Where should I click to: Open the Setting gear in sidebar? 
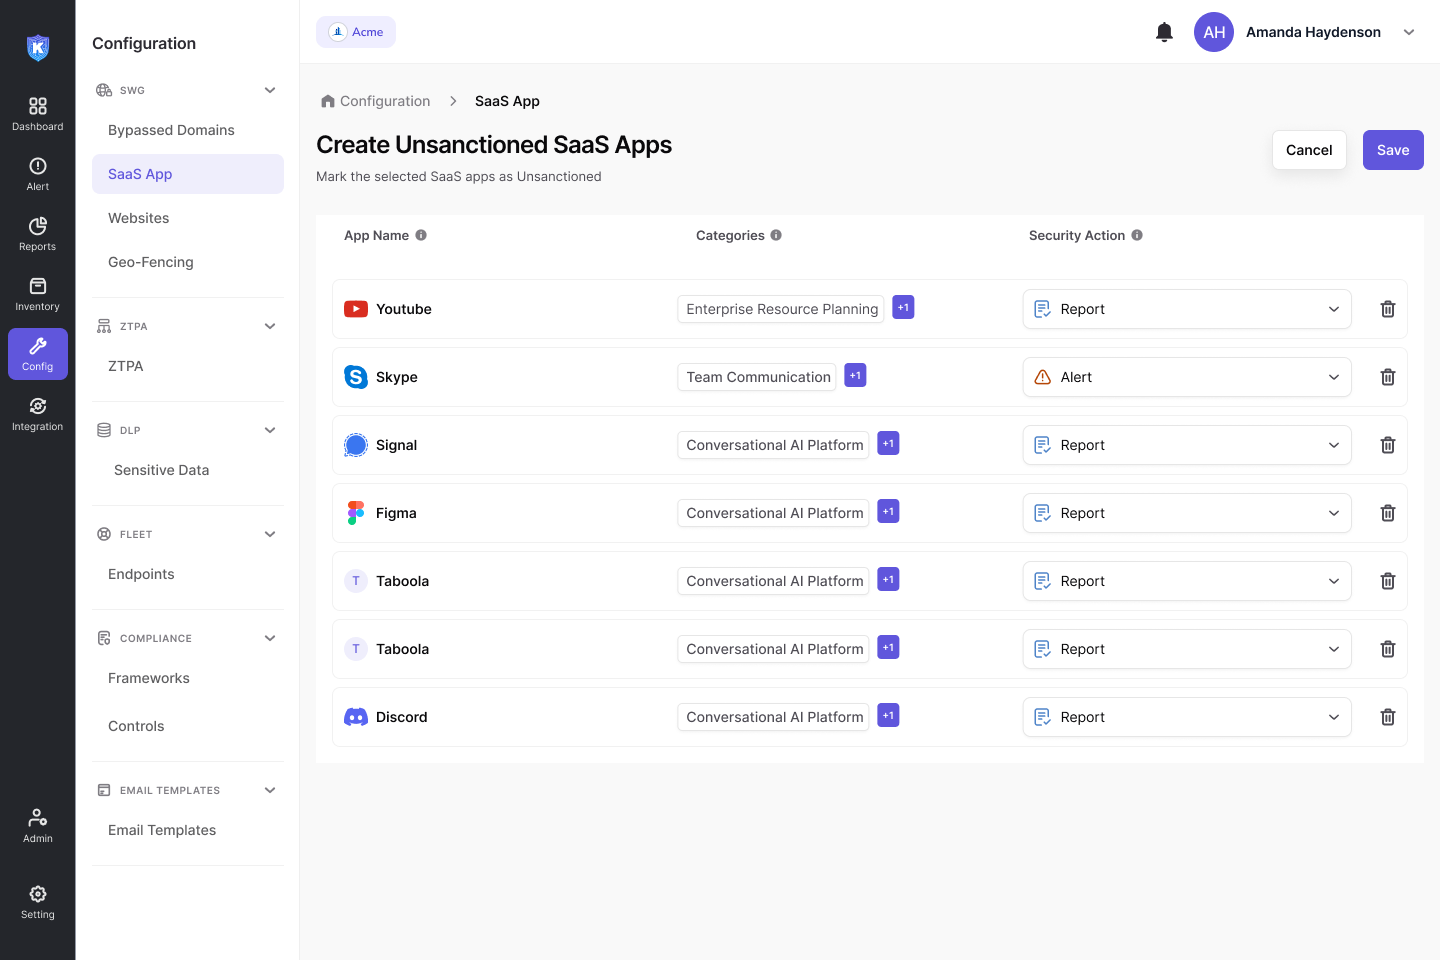[x=38, y=902]
